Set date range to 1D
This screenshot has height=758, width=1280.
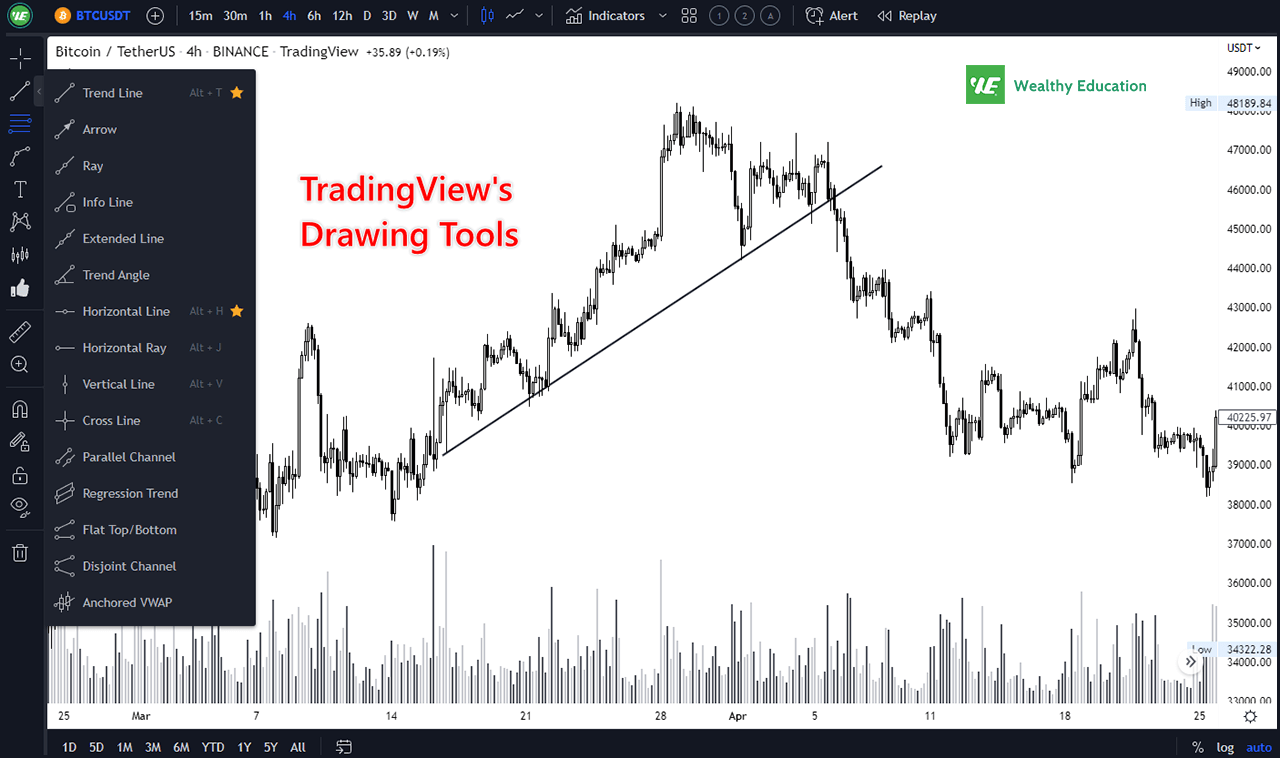pos(69,747)
